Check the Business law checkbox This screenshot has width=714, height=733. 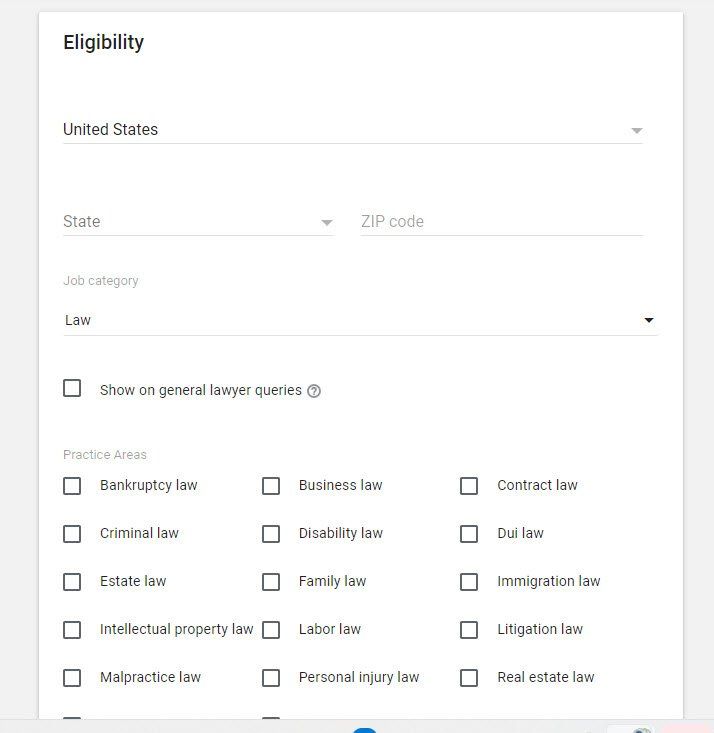271,486
